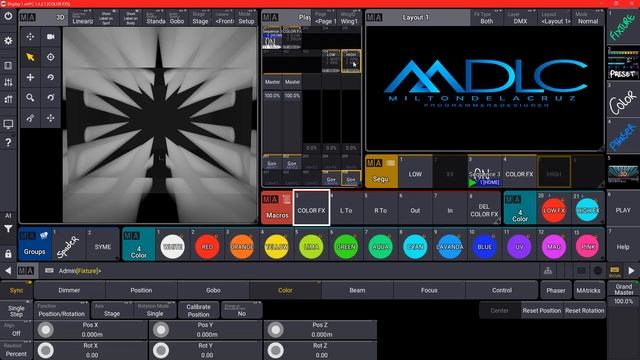Click the power icon in left sidebar
The width and height of the screenshot is (640, 360).
pyautogui.click(x=8, y=17)
